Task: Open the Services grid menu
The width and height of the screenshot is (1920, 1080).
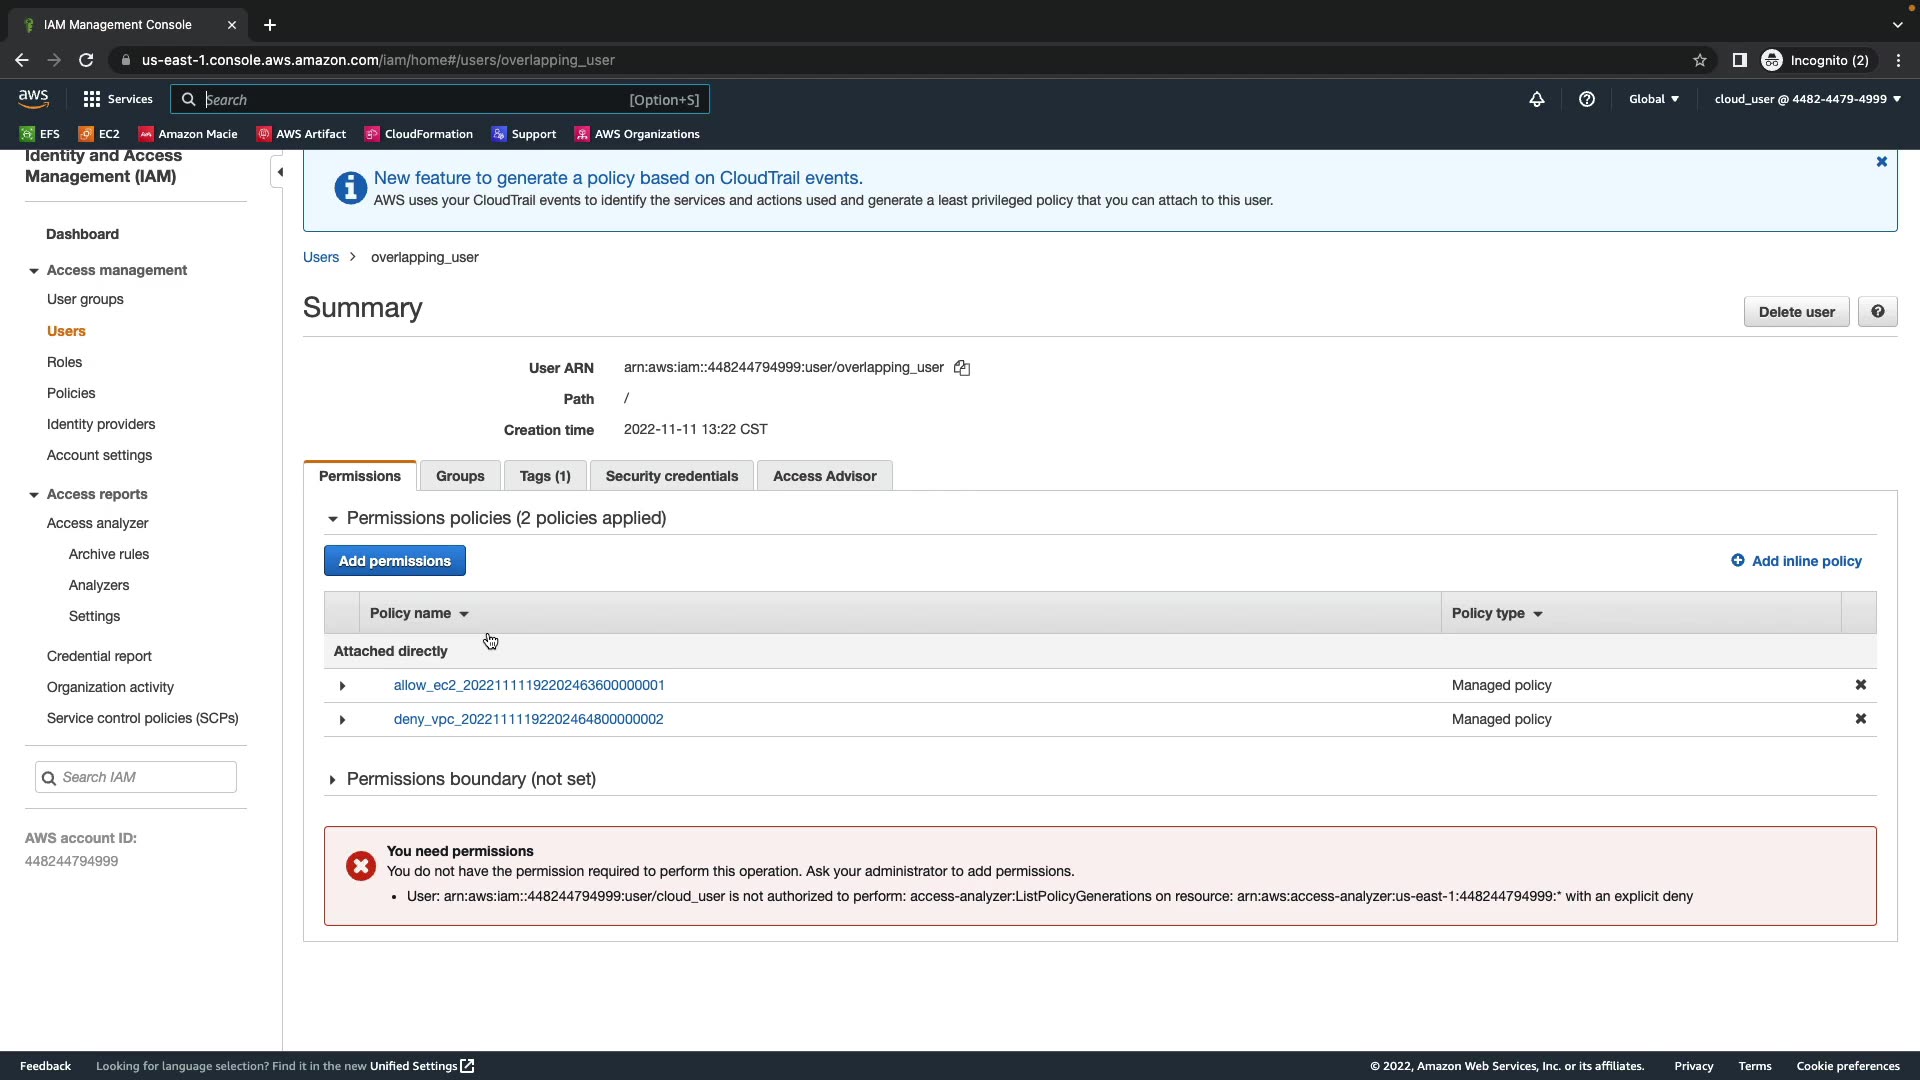Action: pos(118,99)
